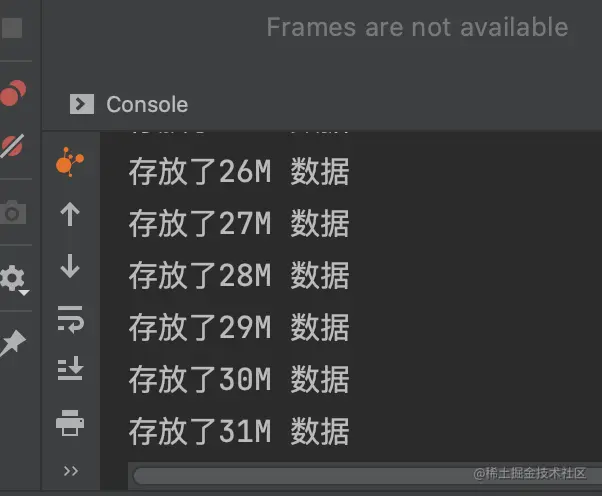Print console output using printer icon
602x496 pixels.
coord(70,423)
